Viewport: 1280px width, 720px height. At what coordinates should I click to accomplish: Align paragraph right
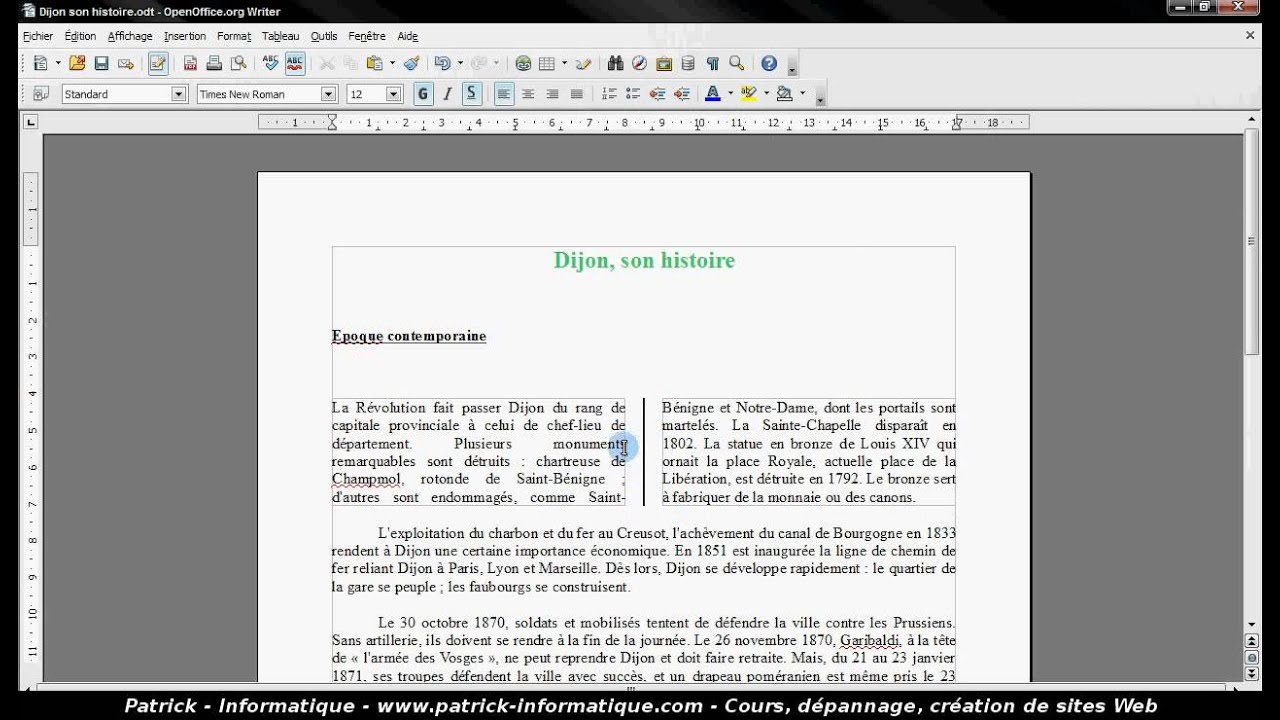tap(552, 94)
